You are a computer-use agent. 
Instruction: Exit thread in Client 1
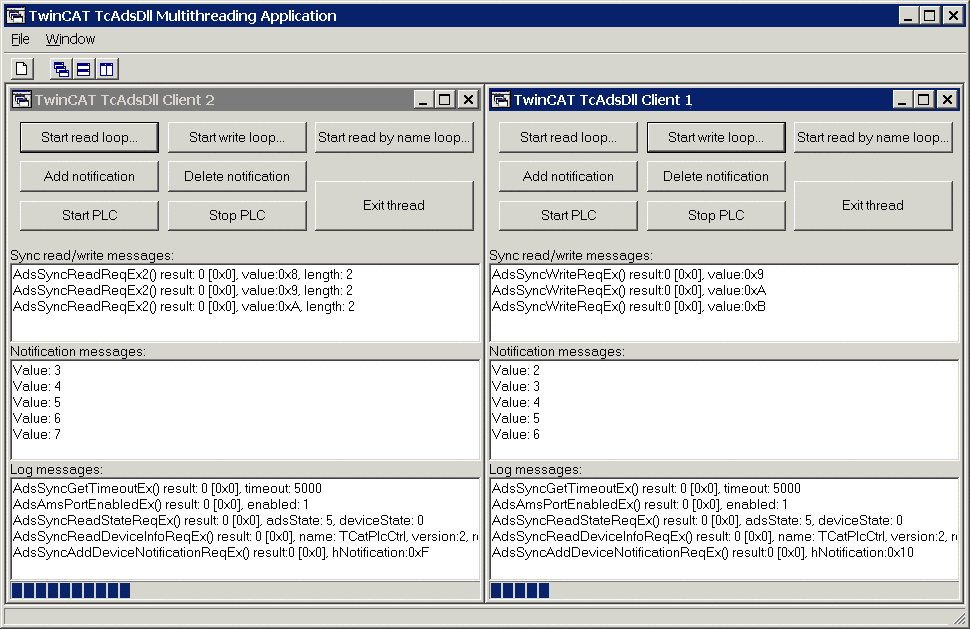click(x=873, y=205)
